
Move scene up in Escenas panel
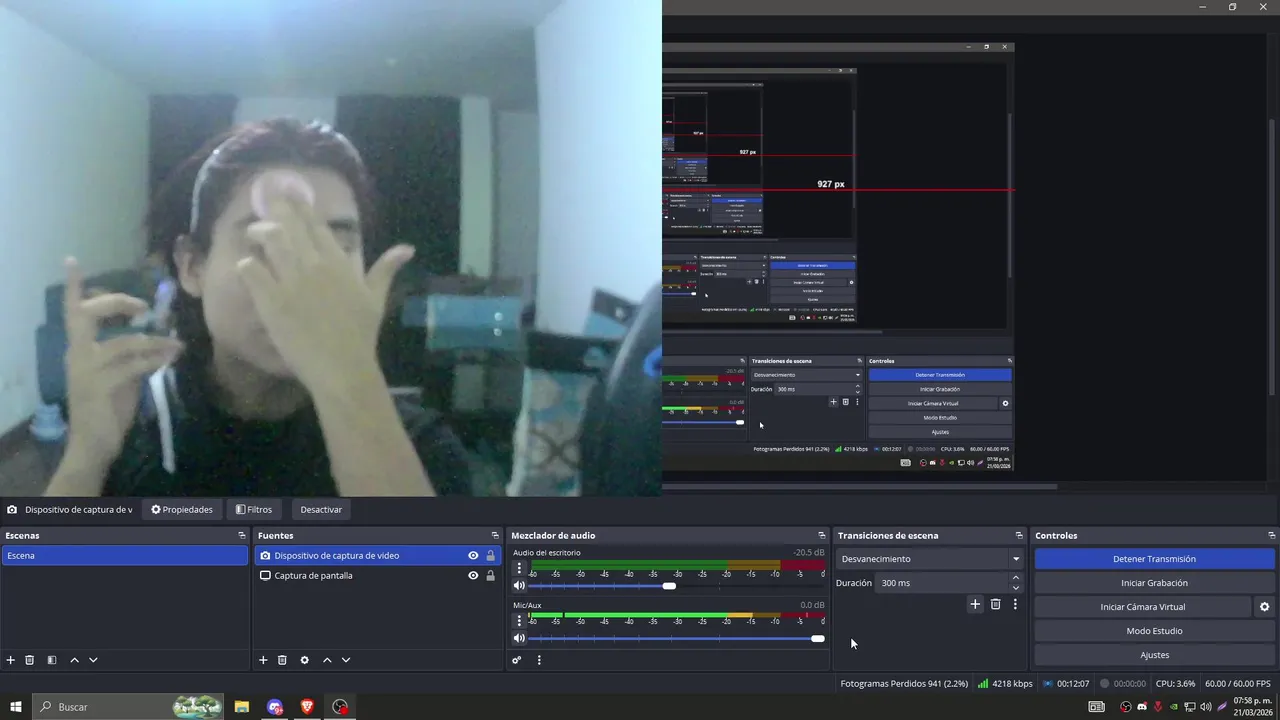pyautogui.click(x=74, y=660)
